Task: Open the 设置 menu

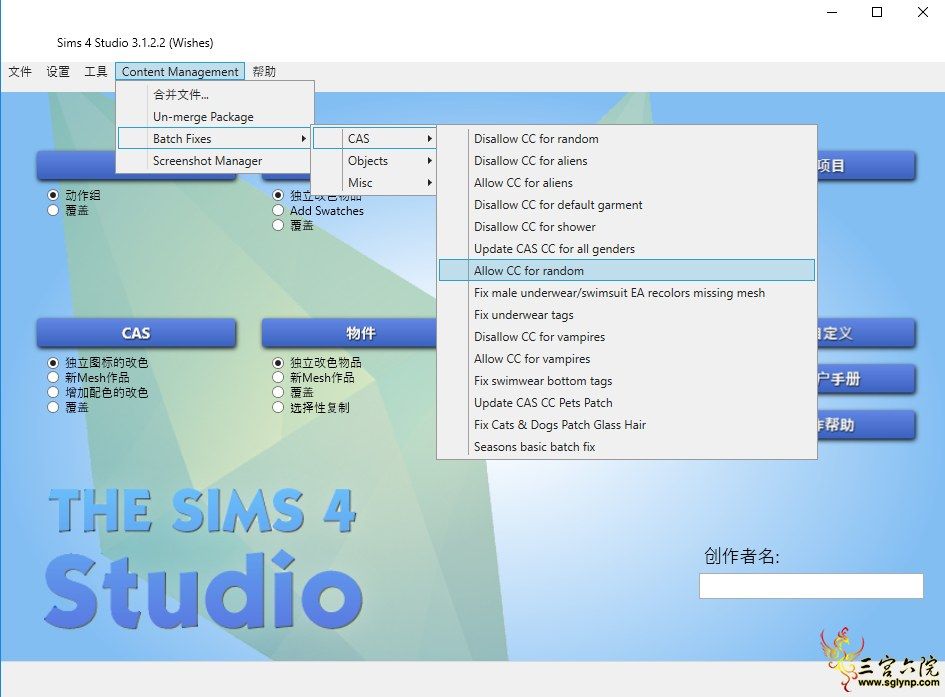Action: click(58, 72)
